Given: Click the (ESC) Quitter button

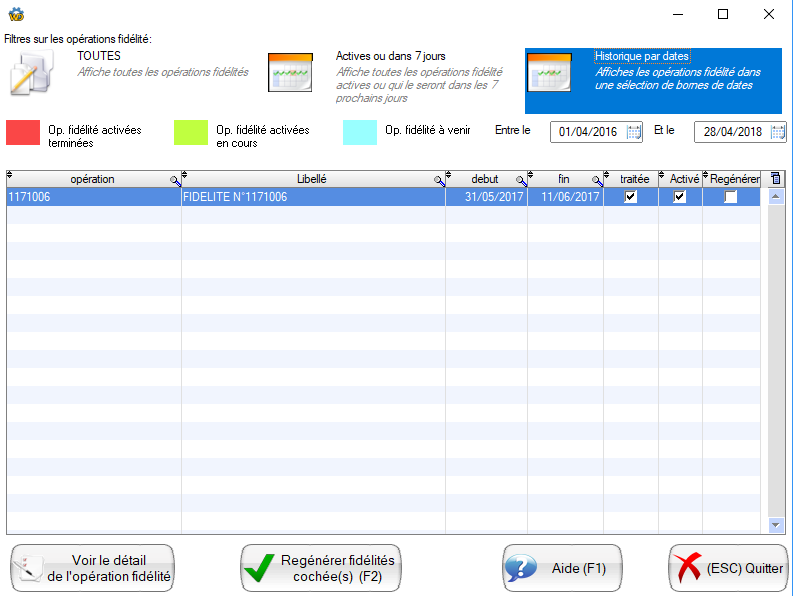Looking at the screenshot, I should (x=728, y=568).
